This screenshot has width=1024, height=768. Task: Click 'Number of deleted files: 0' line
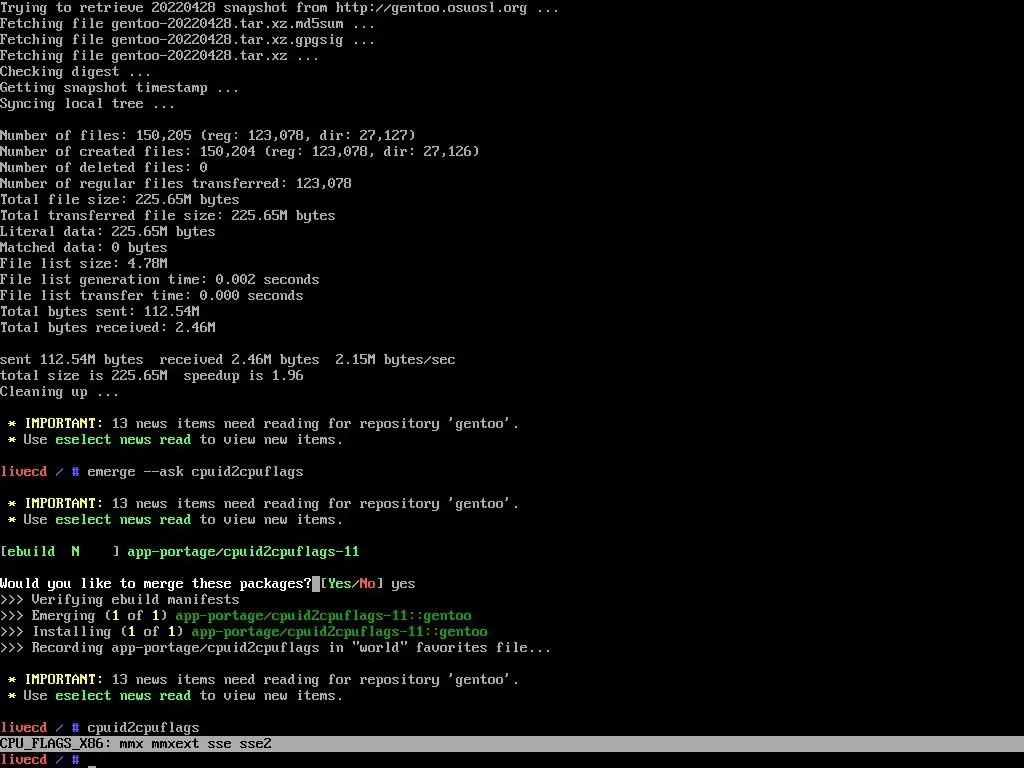tap(104, 168)
